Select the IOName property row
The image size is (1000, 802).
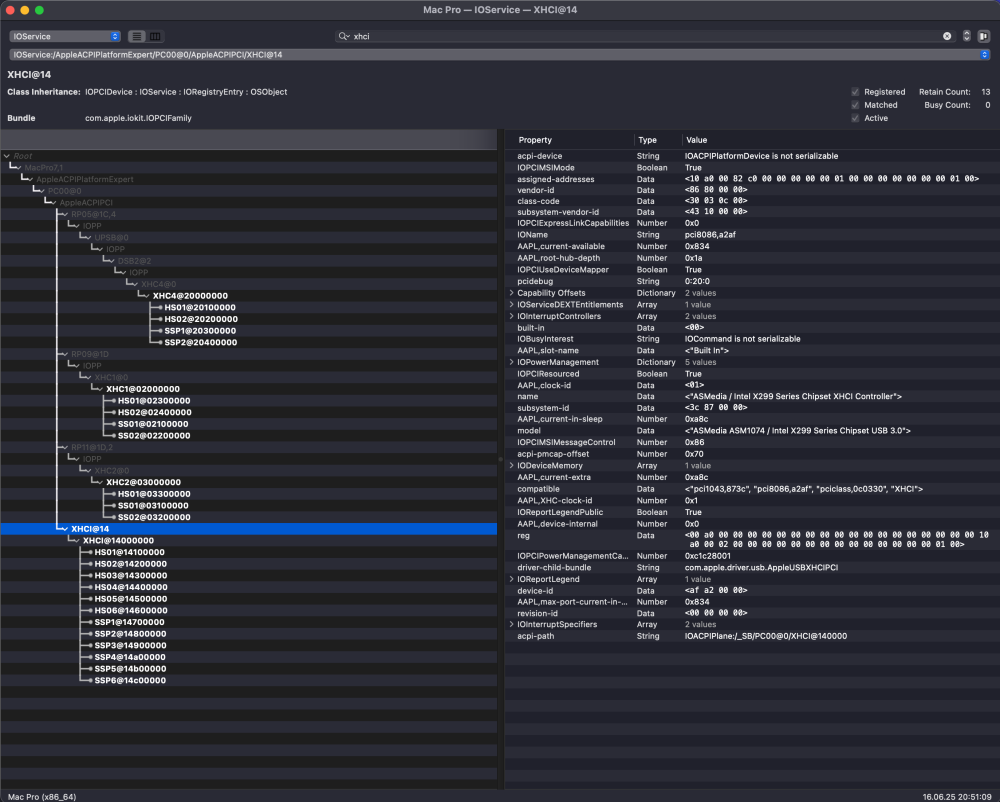coord(753,235)
